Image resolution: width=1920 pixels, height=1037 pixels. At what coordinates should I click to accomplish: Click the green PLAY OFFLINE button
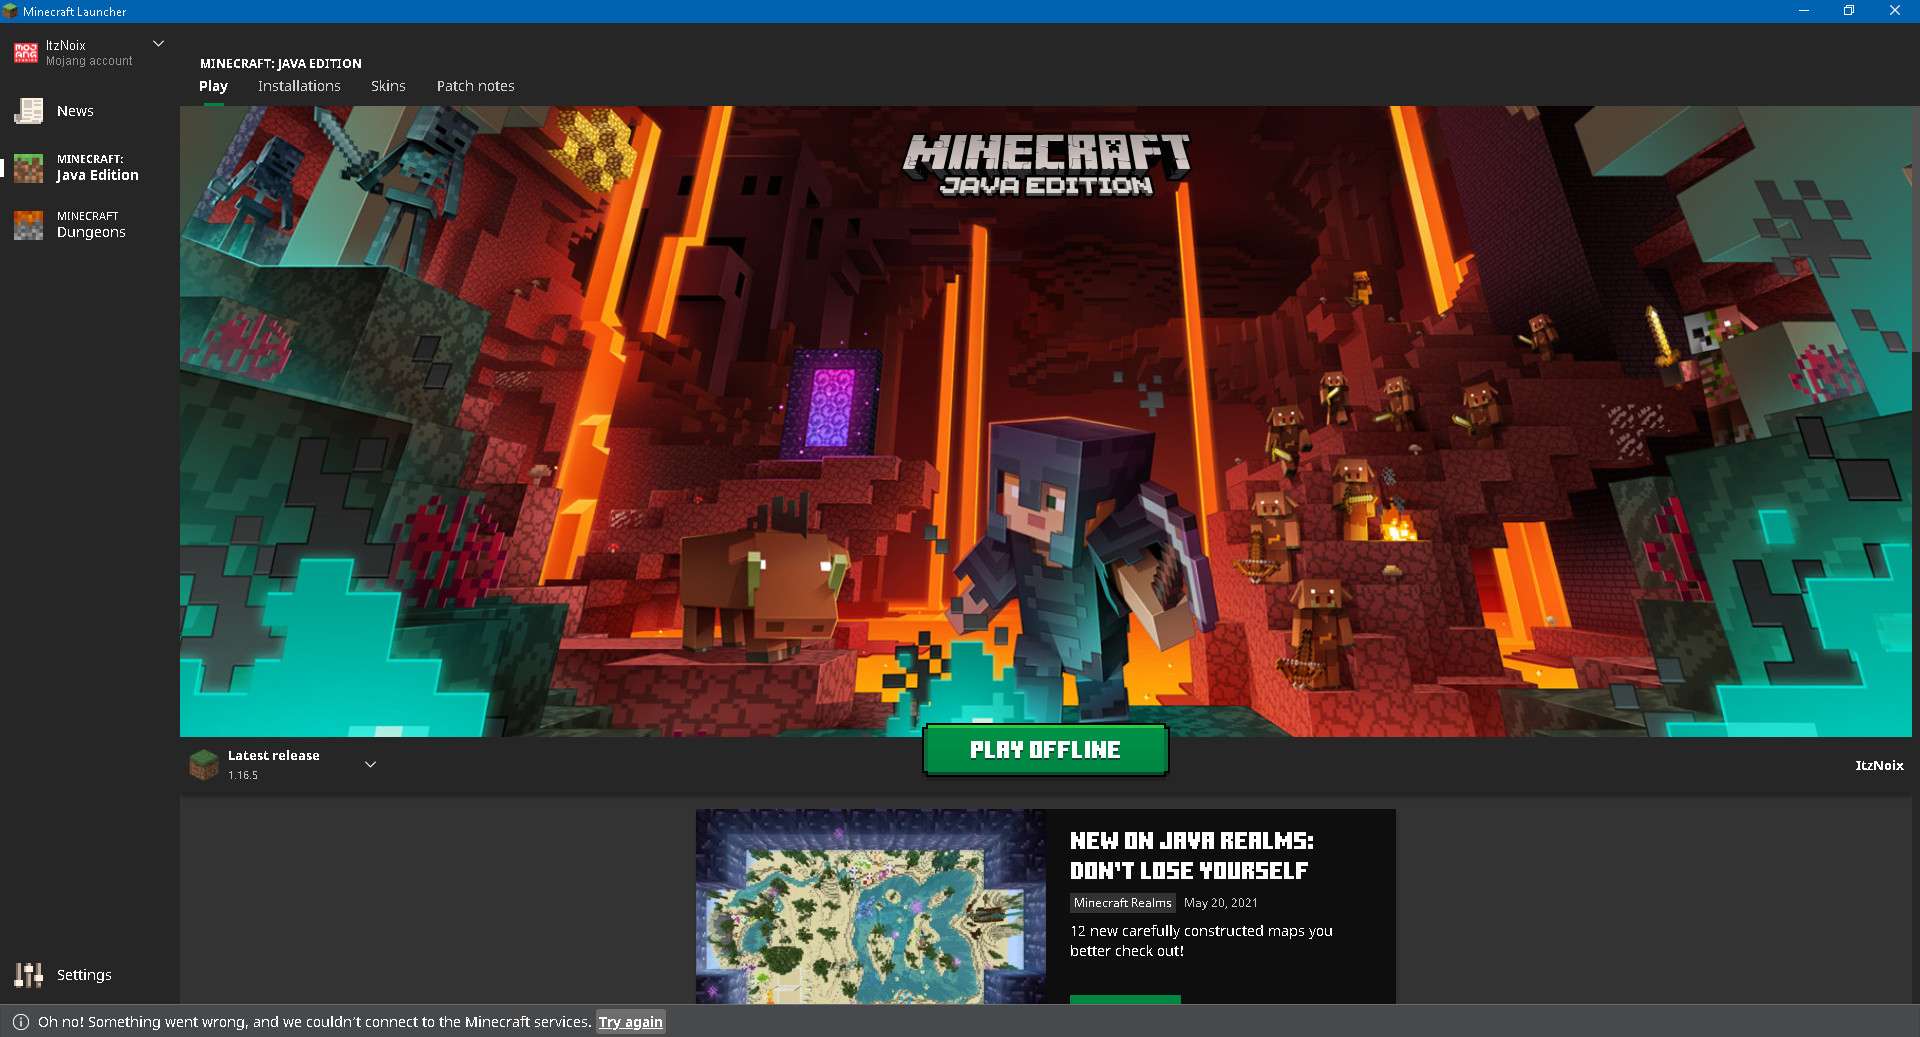click(x=1045, y=750)
